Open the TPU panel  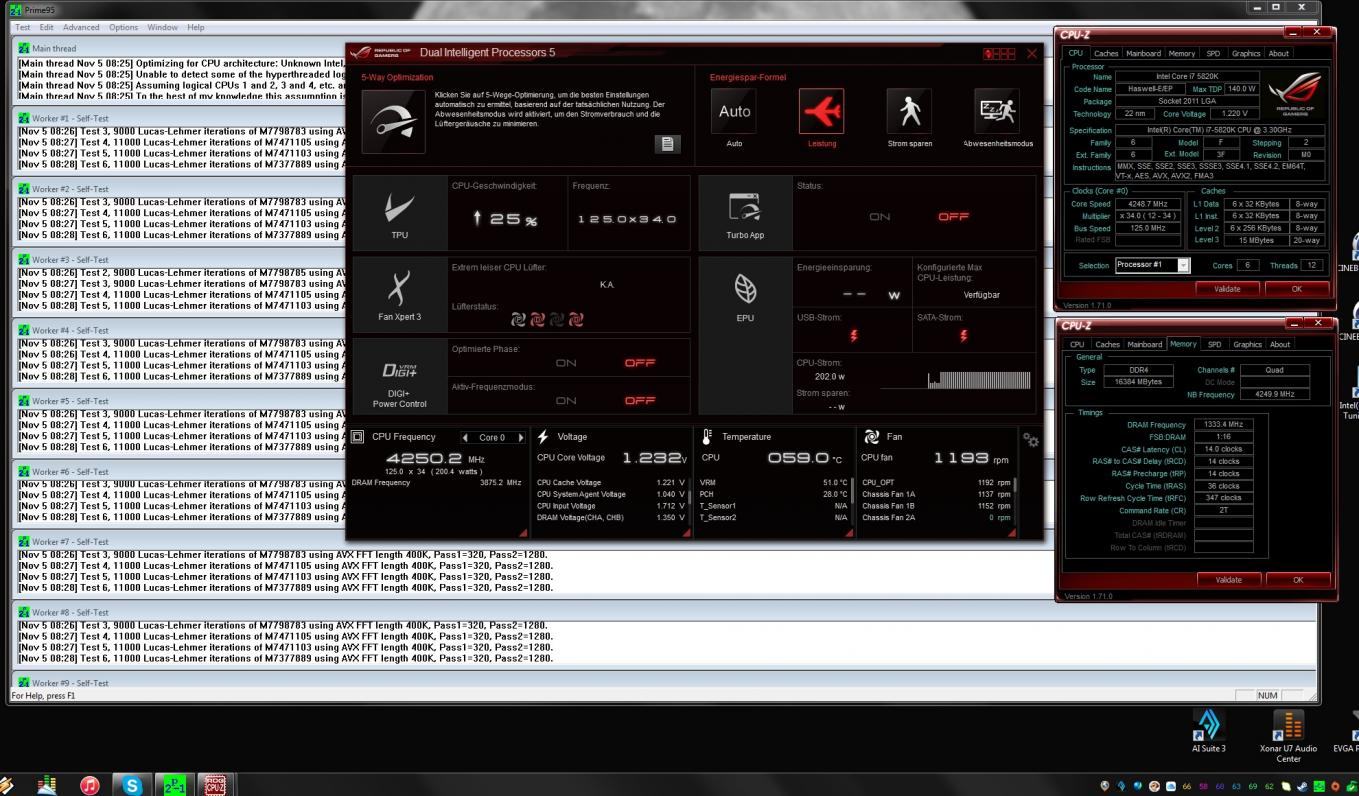pyautogui.click(x=399, y=213)
